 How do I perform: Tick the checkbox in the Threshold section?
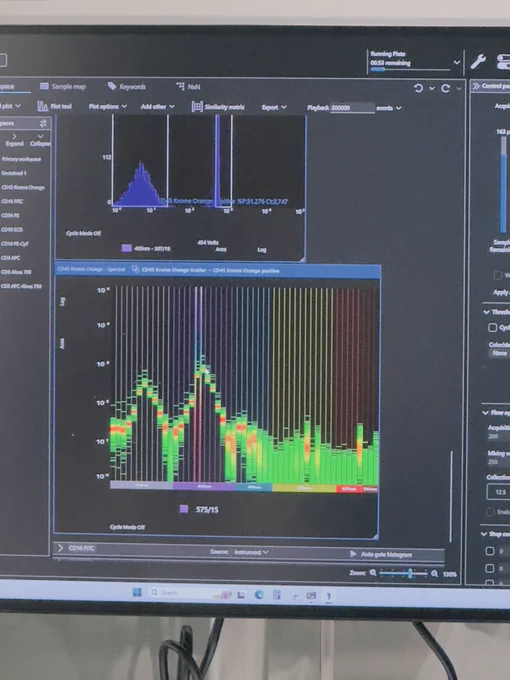[492, 327]
